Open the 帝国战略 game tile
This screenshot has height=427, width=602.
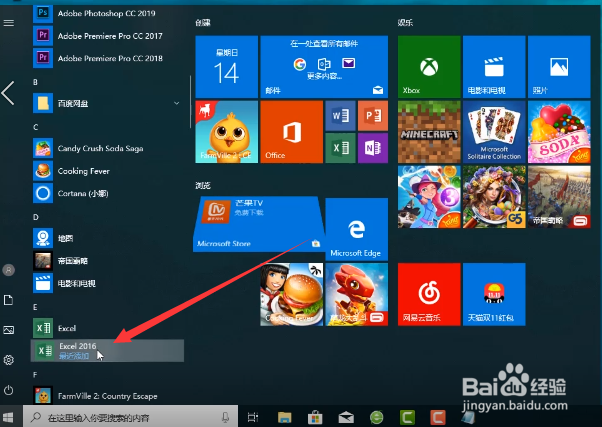[x=559, y=197]
